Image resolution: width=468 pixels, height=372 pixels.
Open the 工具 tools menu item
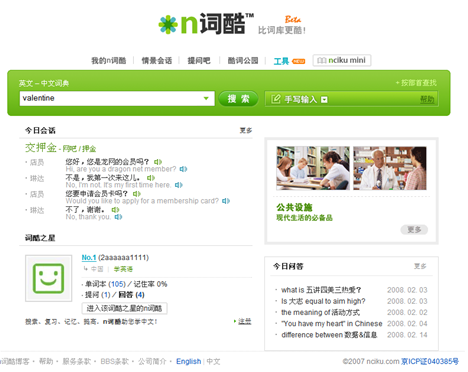(281, 61)
